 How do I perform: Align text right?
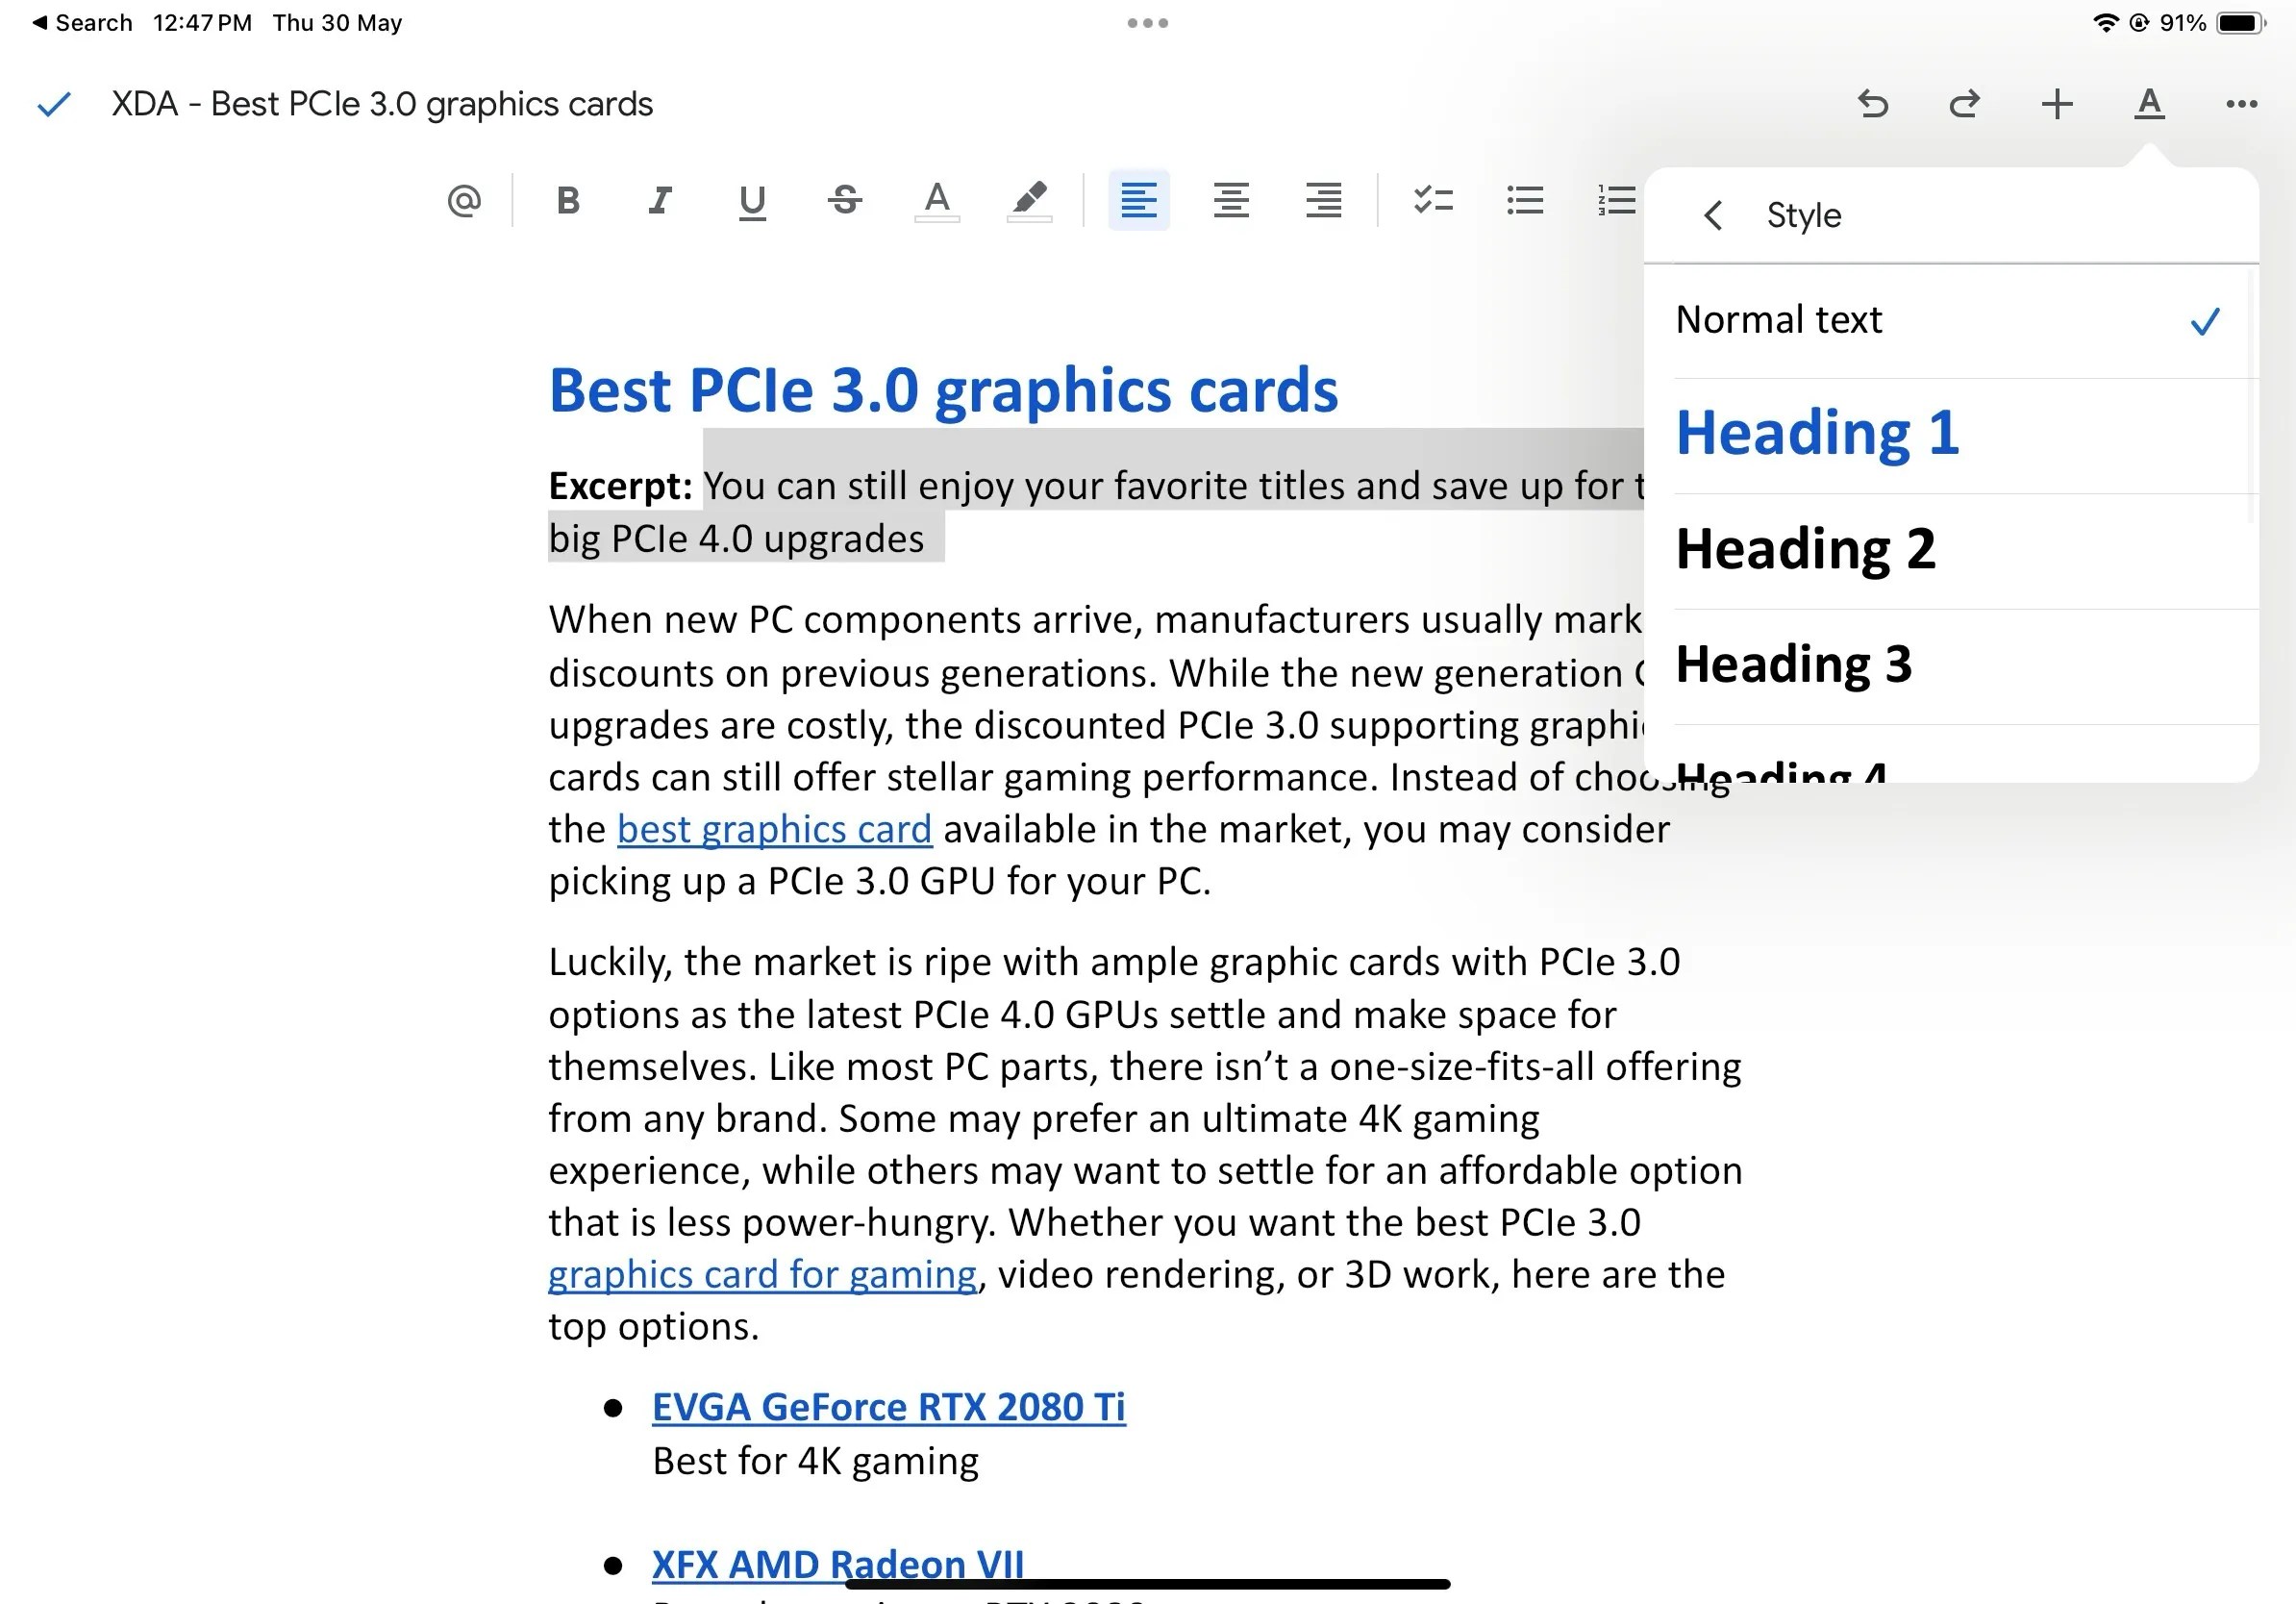pos(1323,201)
